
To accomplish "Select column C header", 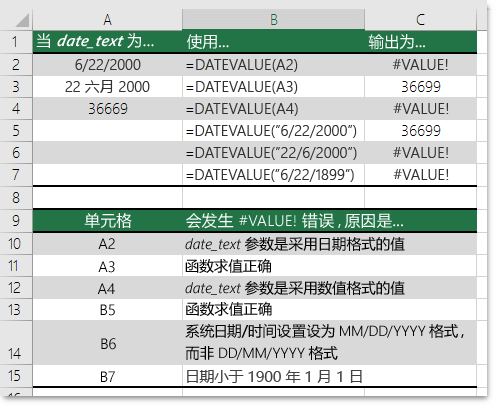I will pyautogui.click(x=420, y=20).
